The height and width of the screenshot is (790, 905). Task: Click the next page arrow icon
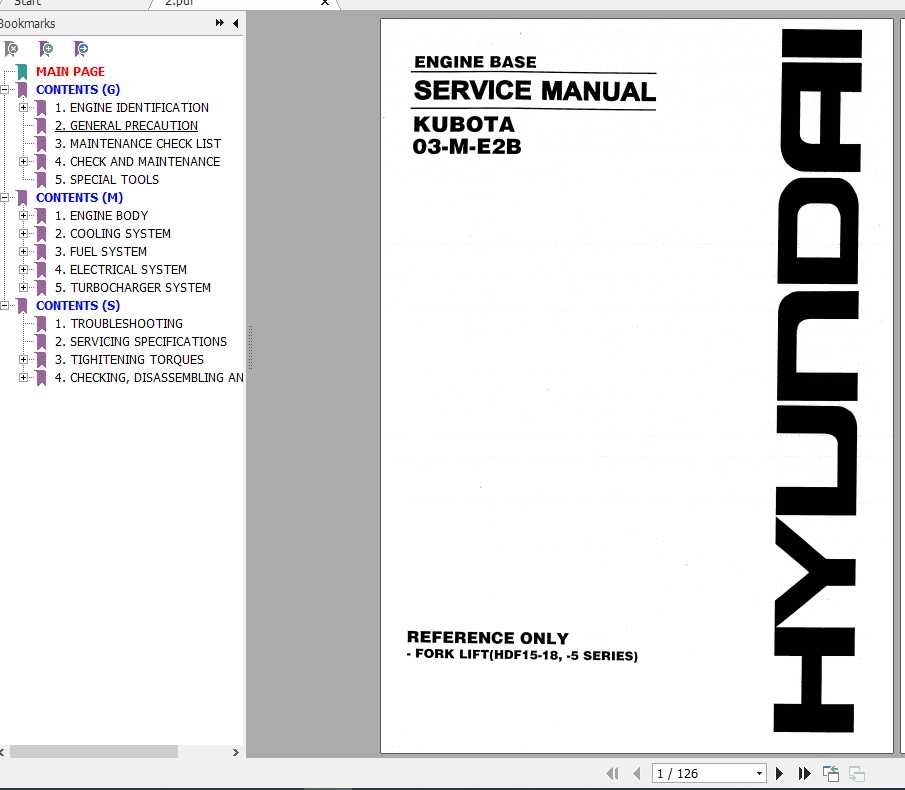tap(780, 773)
